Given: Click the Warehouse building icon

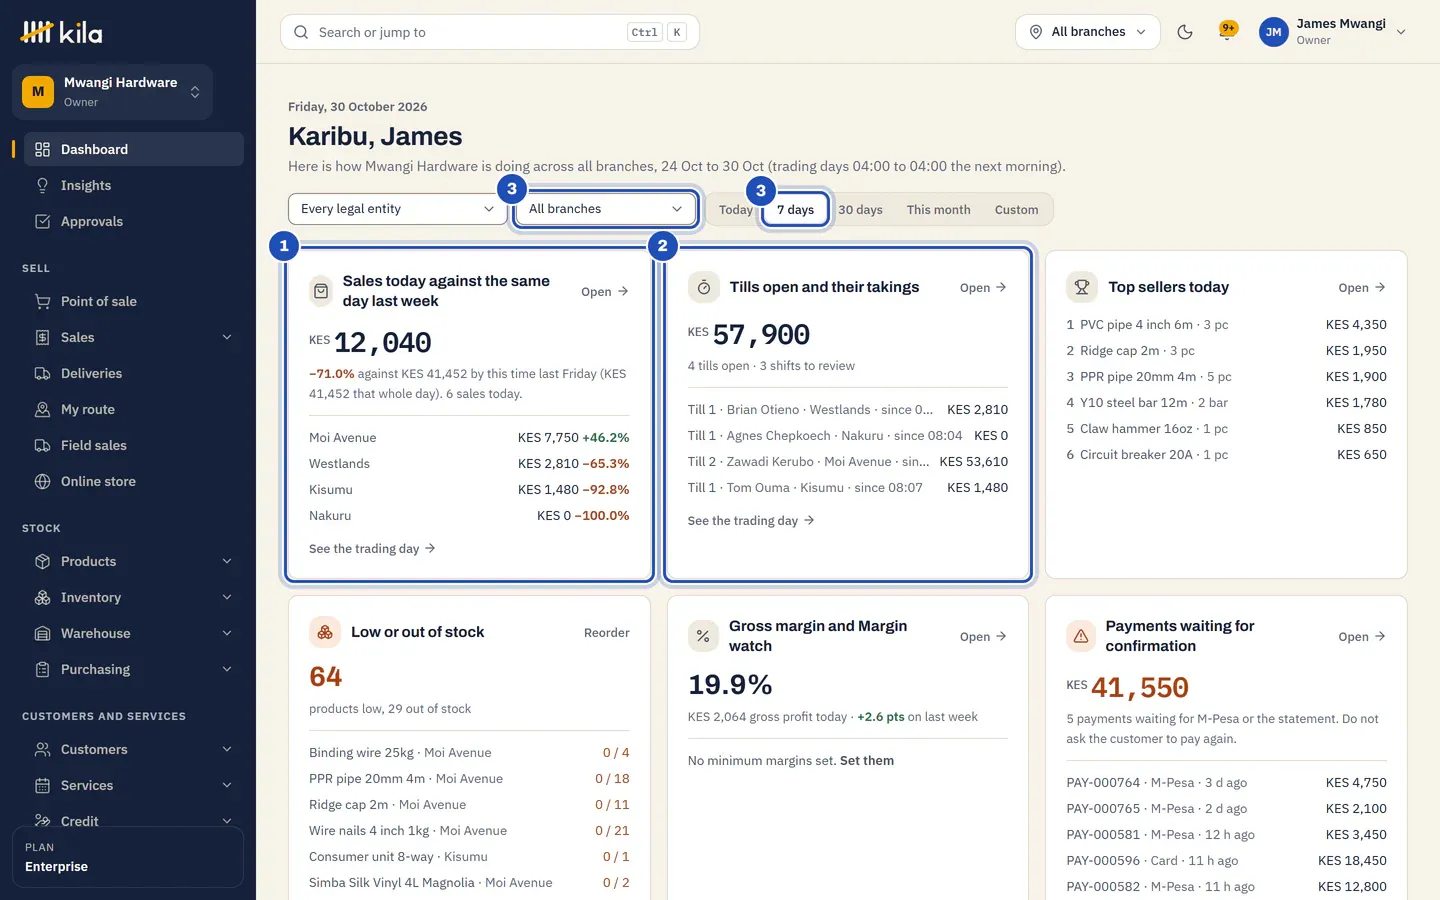Looking at the screenshot, I should click(42, 633).
